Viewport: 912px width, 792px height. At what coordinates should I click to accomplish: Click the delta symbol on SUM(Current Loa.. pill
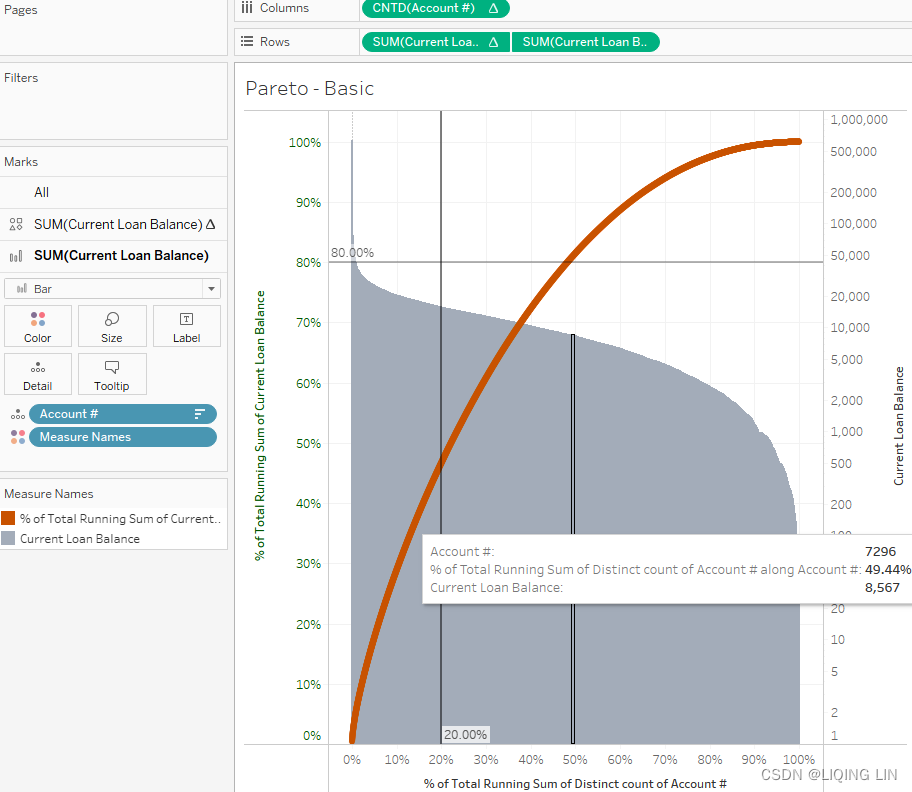click(x=493, y=42)
